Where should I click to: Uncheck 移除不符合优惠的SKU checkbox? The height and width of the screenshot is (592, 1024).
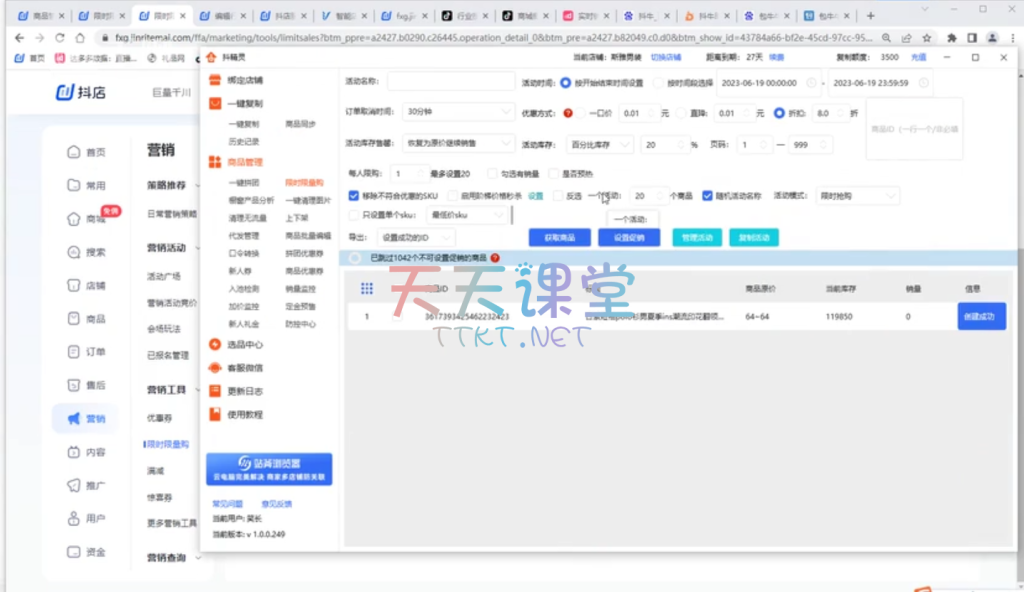coord(354,196)
